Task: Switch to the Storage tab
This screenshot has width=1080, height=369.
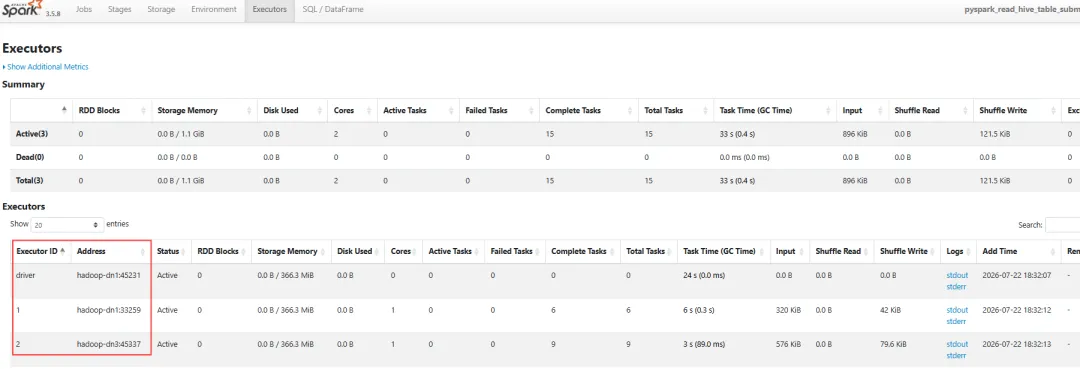Action: click(161, 10)
